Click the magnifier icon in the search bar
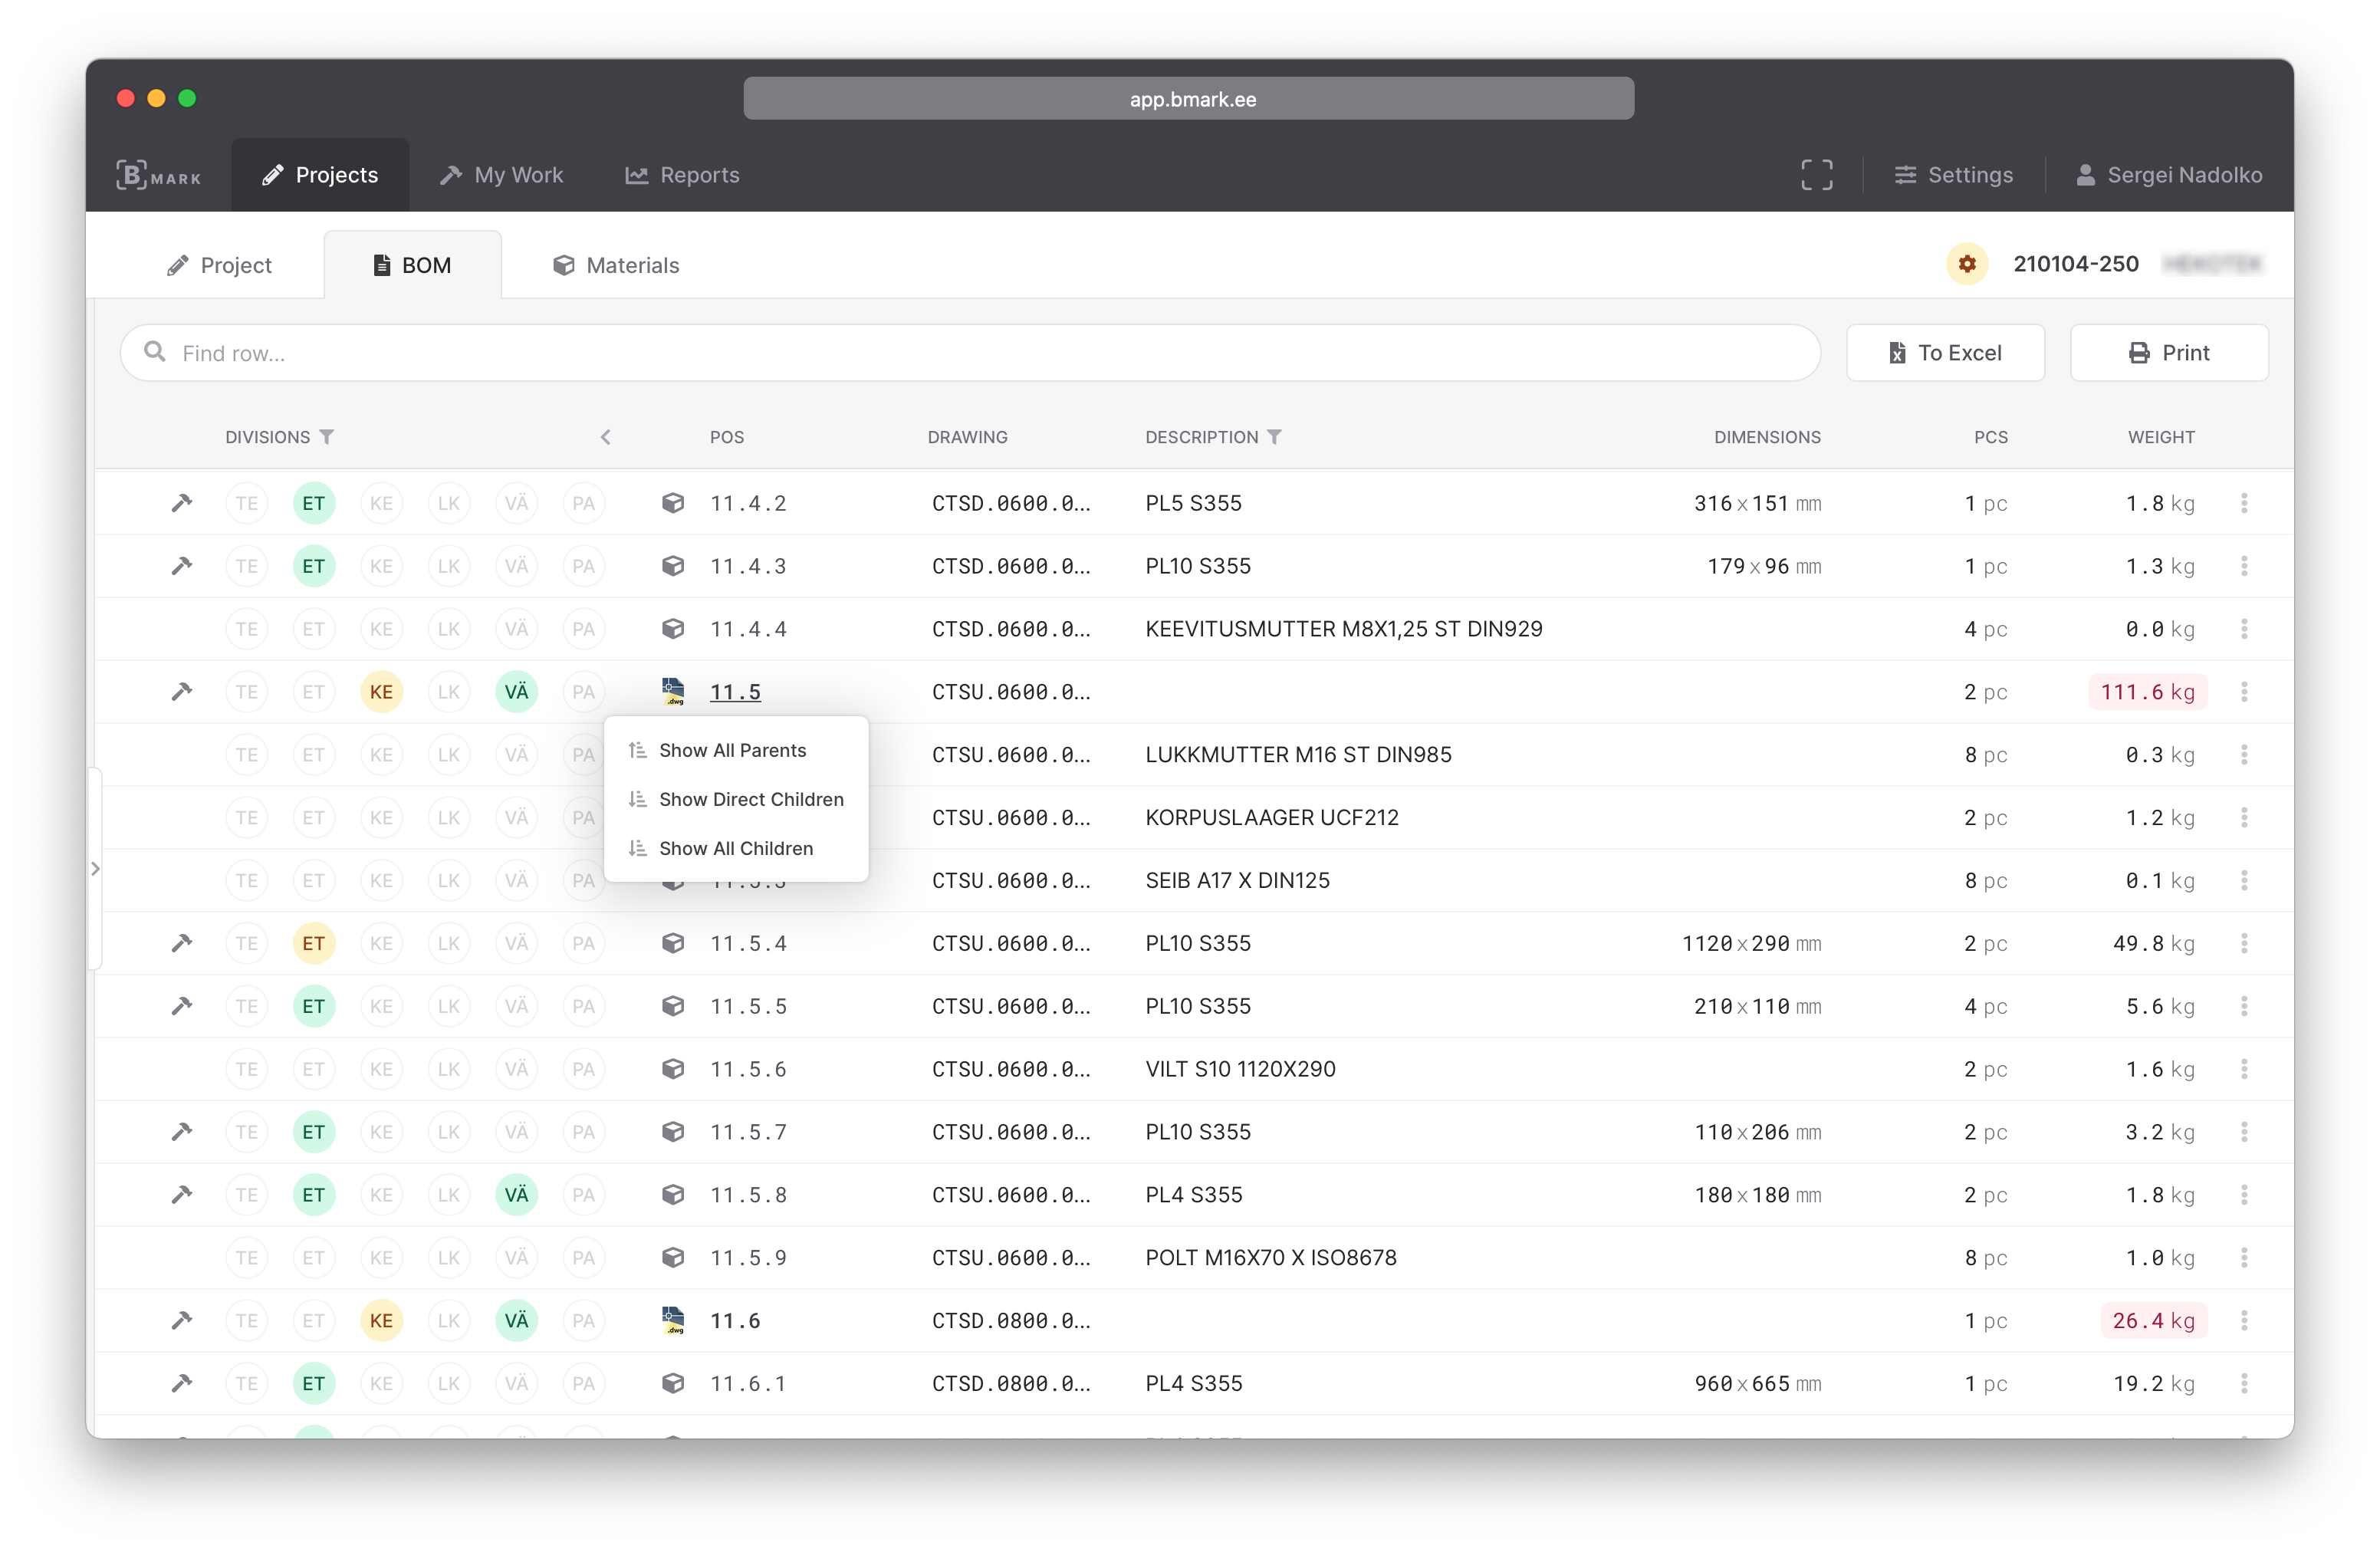Screen dimensions: 2380x1552 coord(155,352)
